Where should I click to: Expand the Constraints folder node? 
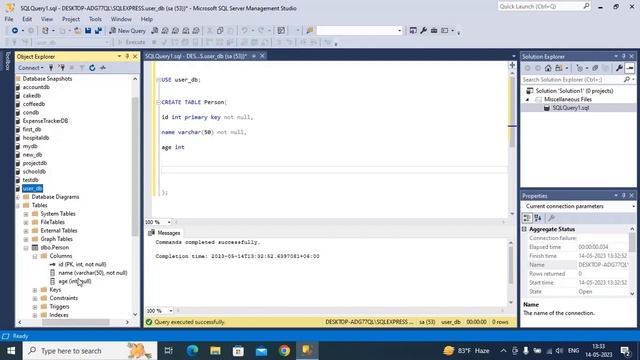click(x=35, y=298)
